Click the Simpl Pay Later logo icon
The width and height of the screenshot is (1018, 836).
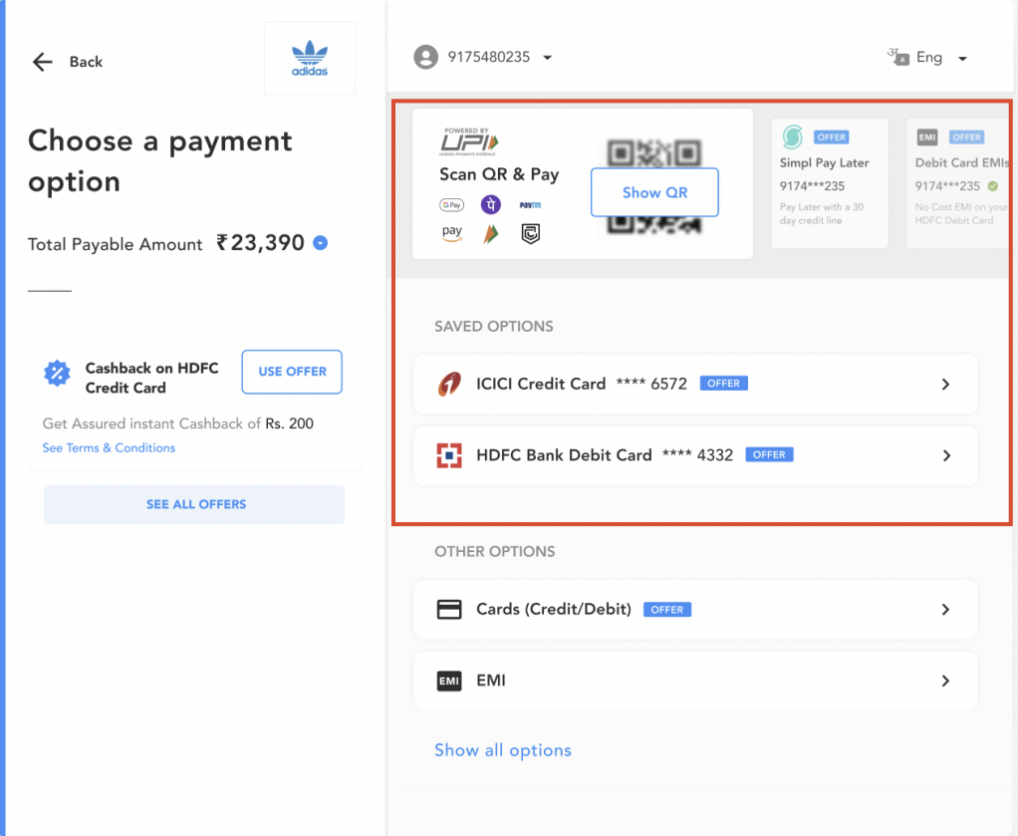(792, 137)
